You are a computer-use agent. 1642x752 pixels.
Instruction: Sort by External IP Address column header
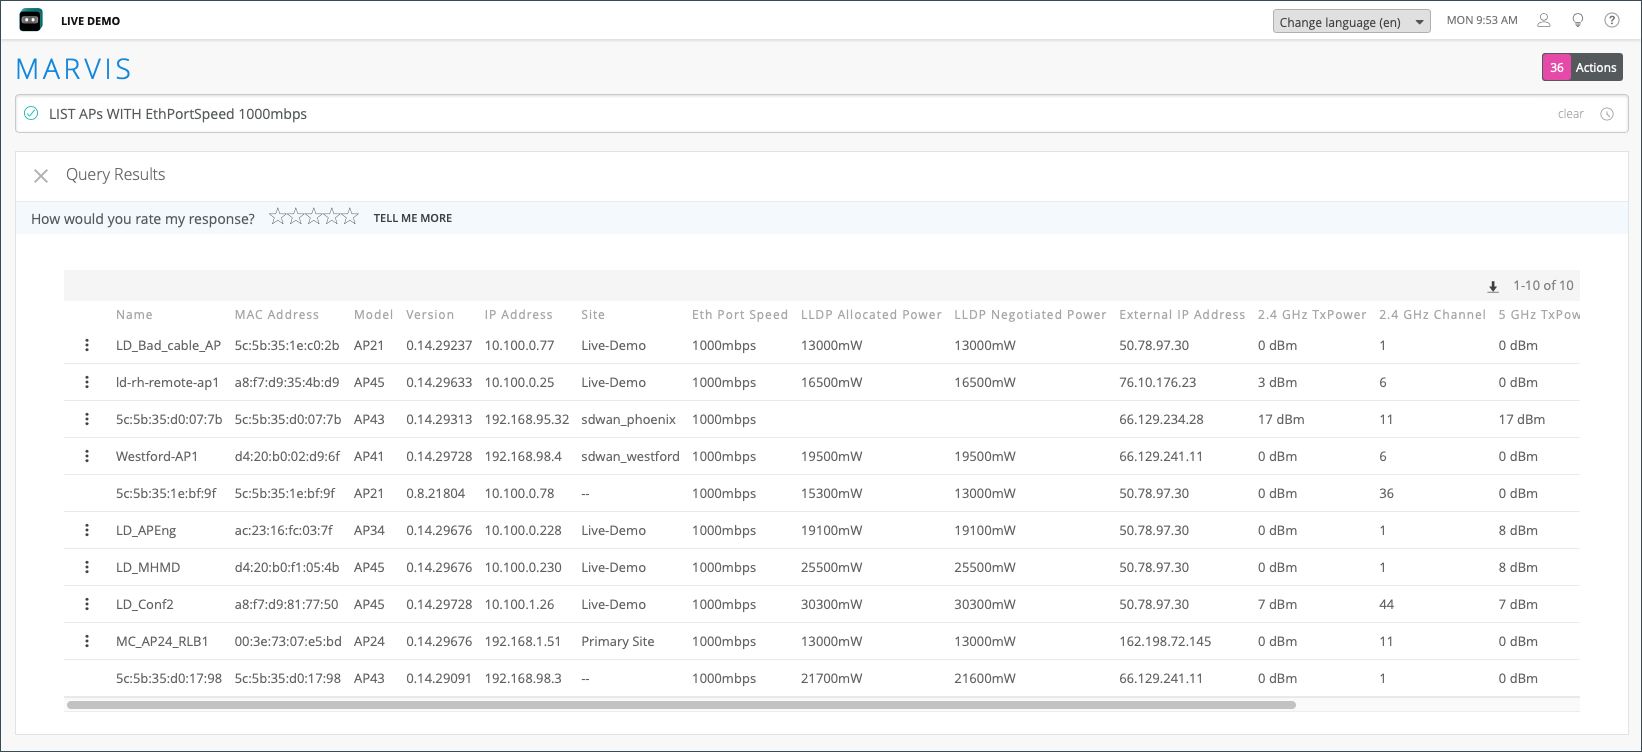click(1182, 314)
